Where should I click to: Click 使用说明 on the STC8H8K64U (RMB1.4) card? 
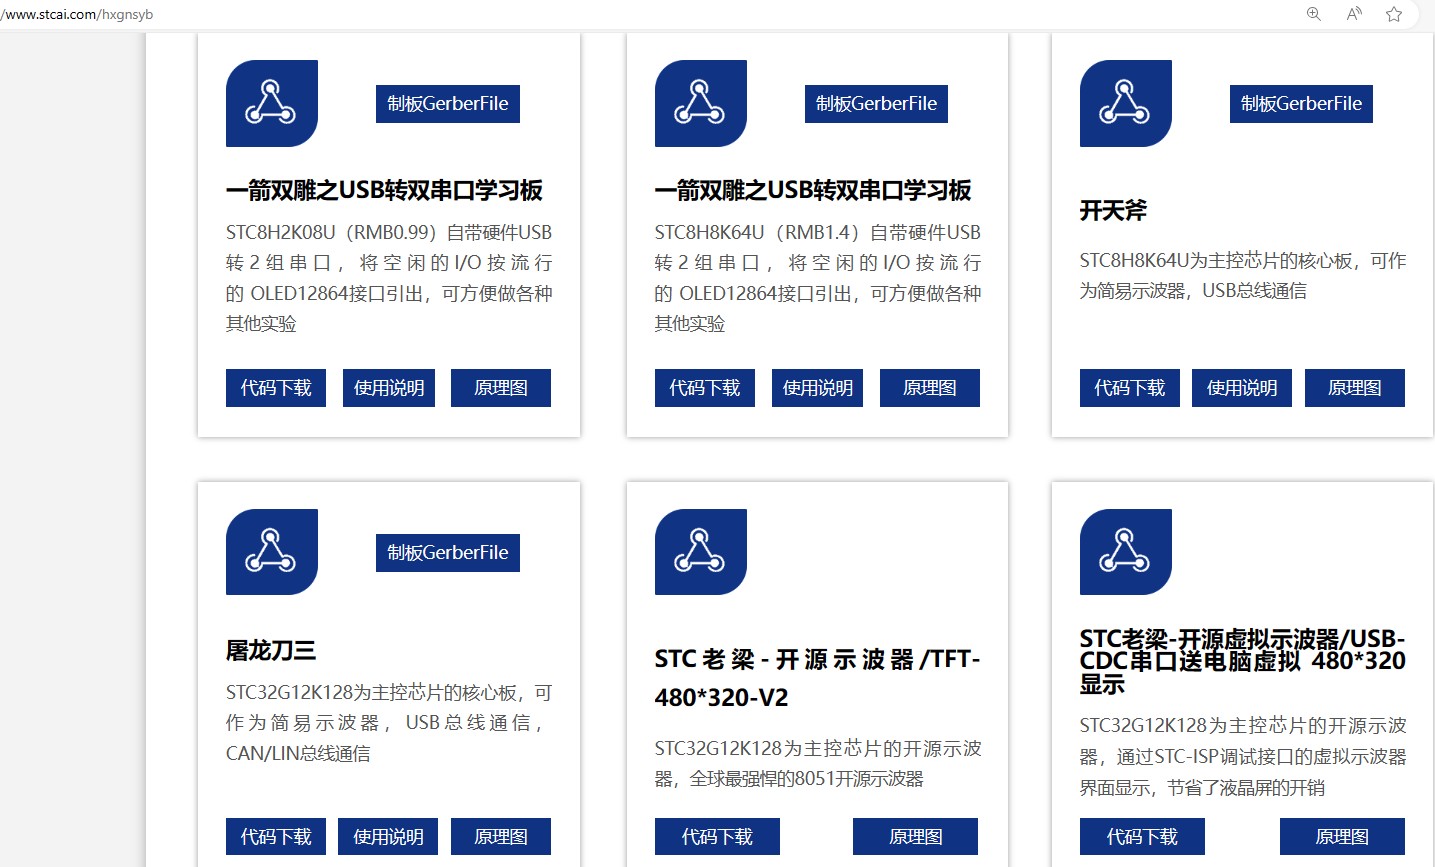tap(818, 388)
